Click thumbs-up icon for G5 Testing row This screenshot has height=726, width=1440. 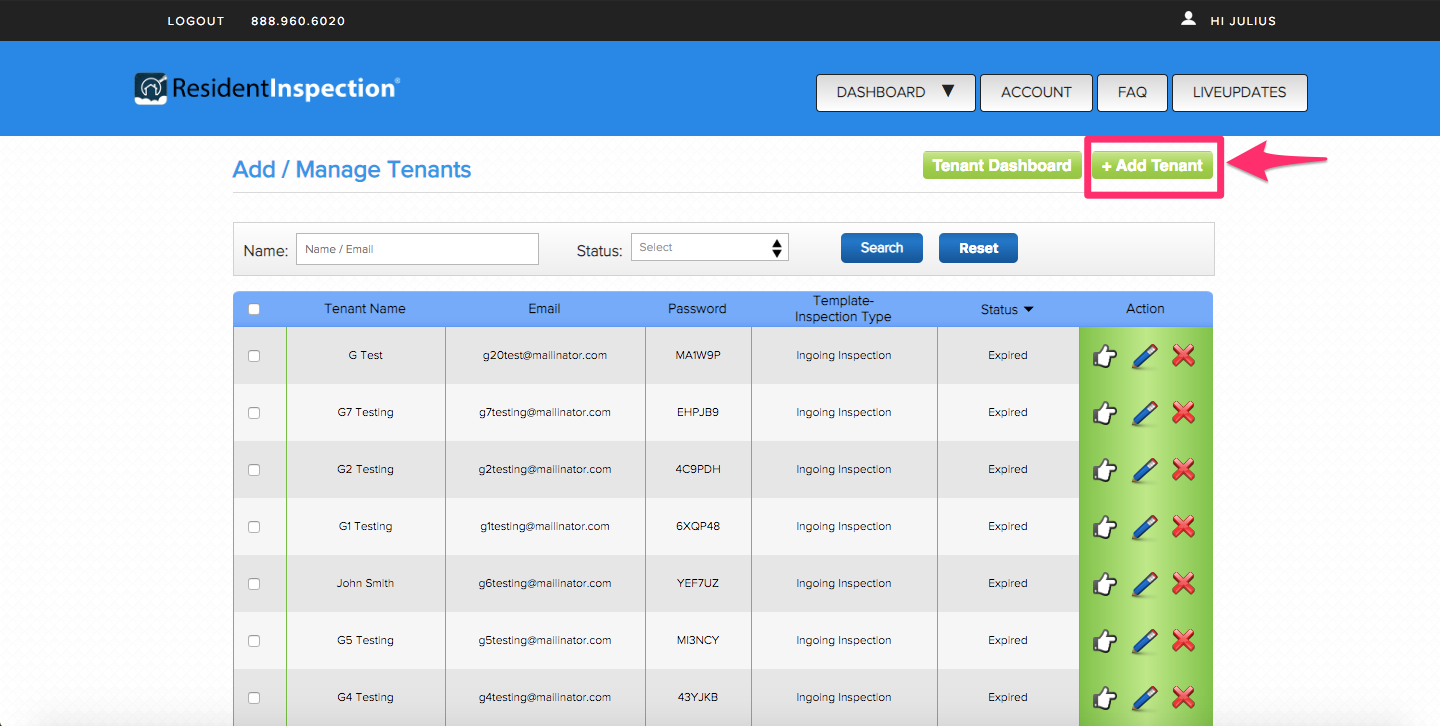[1104, 641]
